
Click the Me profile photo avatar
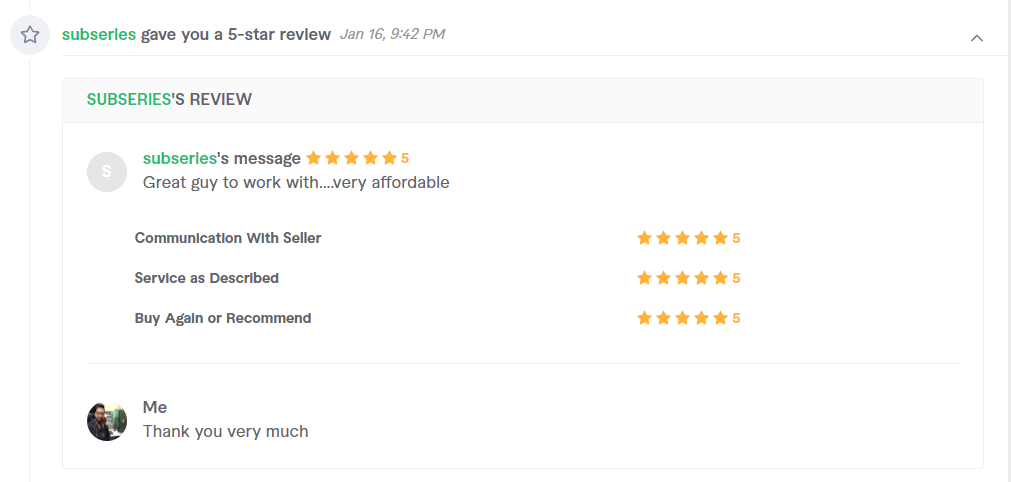(107, 421)
